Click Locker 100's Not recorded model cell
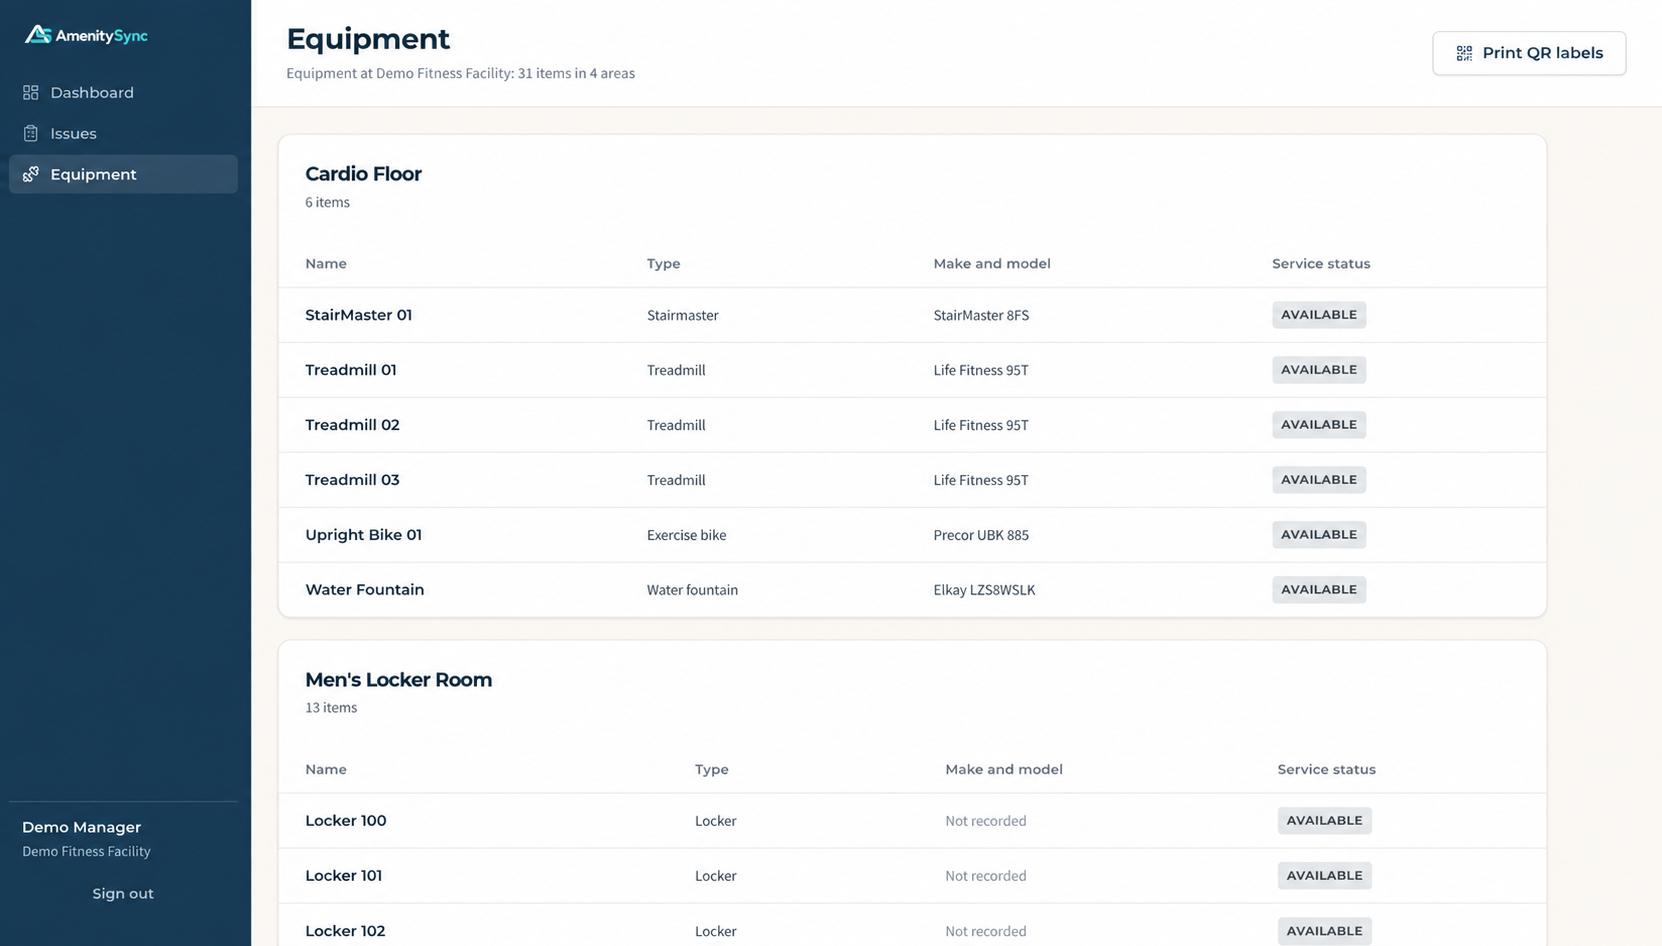 tap(986, 821)
